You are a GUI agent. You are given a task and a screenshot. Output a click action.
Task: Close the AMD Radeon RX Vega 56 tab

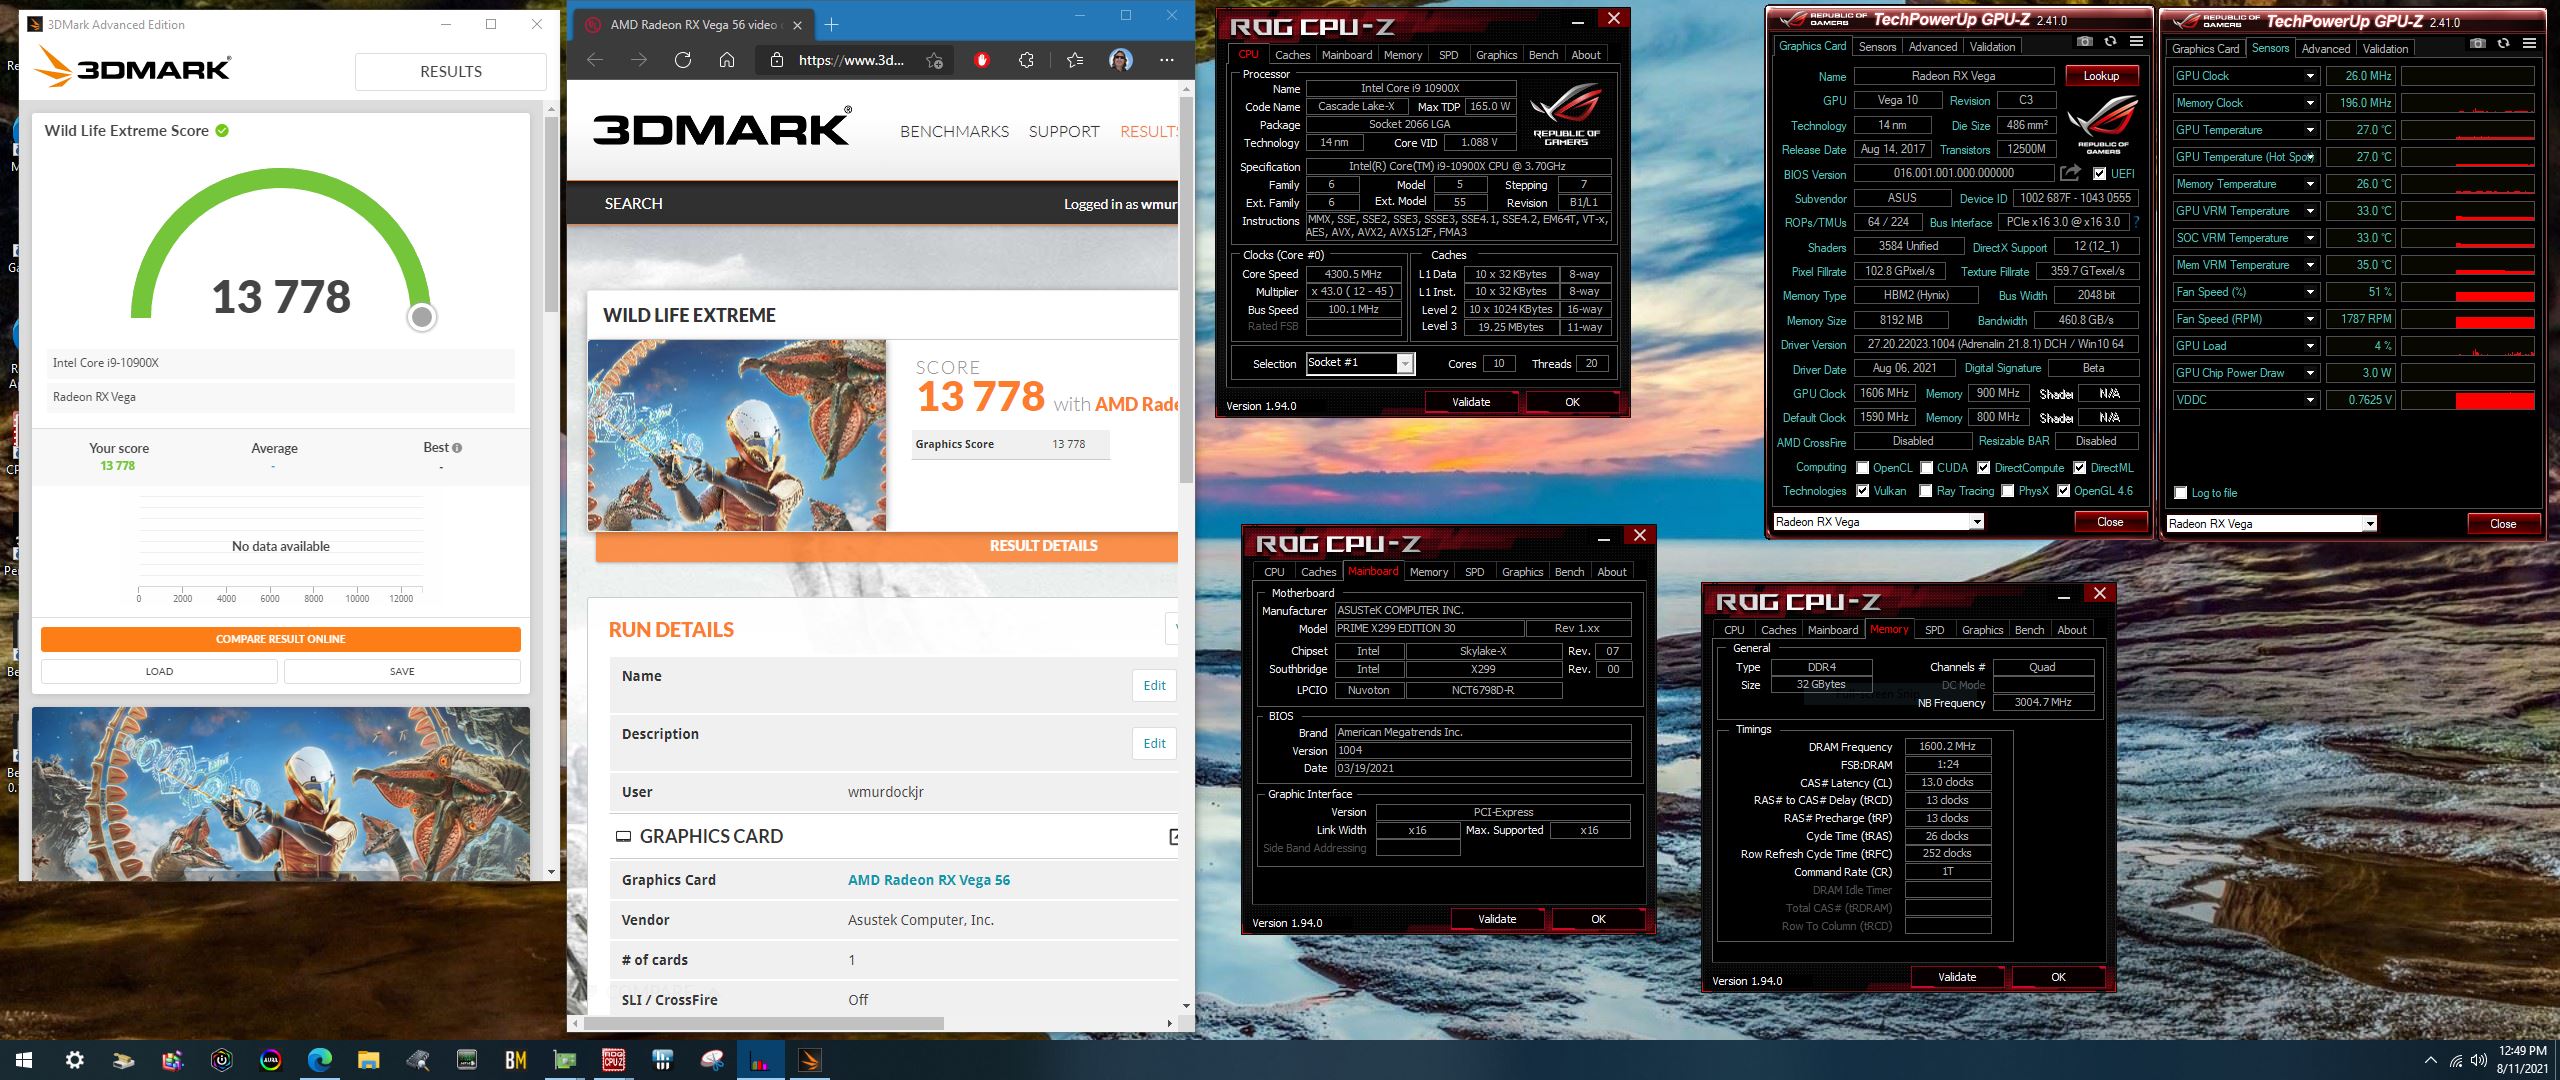click(x=797, y=25)
